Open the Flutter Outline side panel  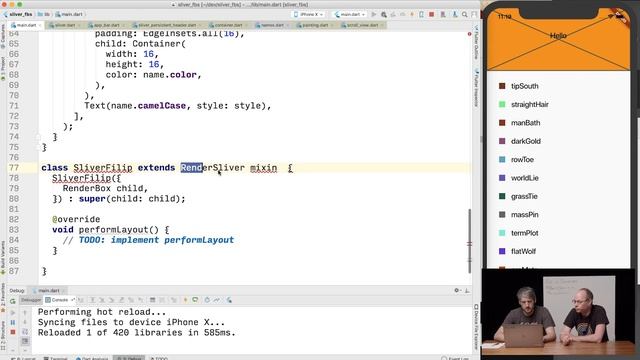point(476,42)
